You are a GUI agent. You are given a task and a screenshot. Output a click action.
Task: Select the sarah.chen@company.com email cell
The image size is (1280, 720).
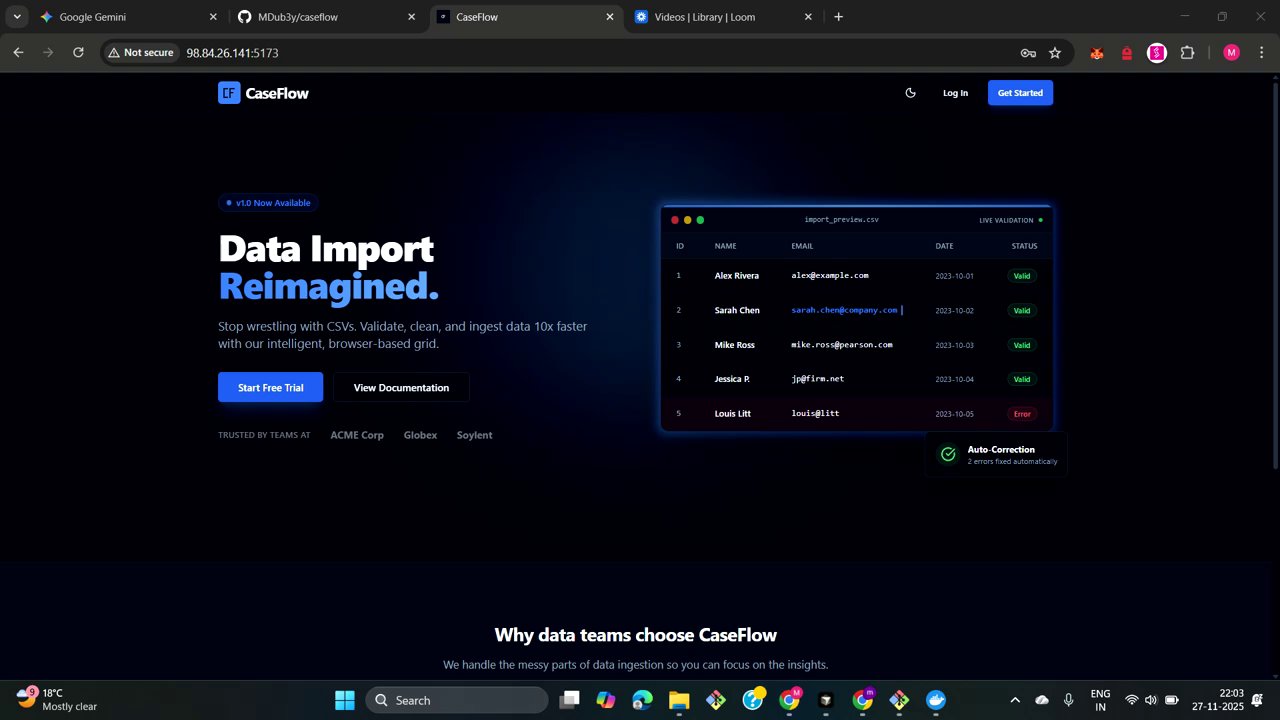click(x=845, y=310)
